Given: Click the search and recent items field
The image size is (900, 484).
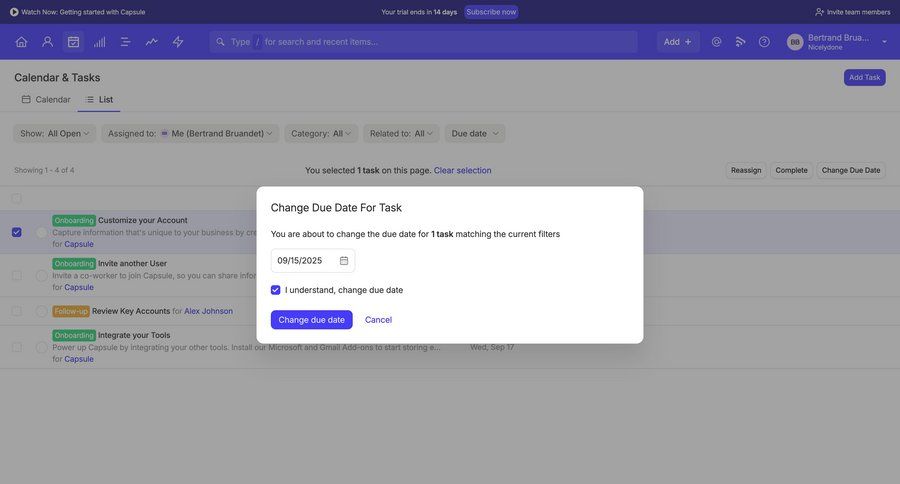Looking at the screenshot, I should click(424, 42).
